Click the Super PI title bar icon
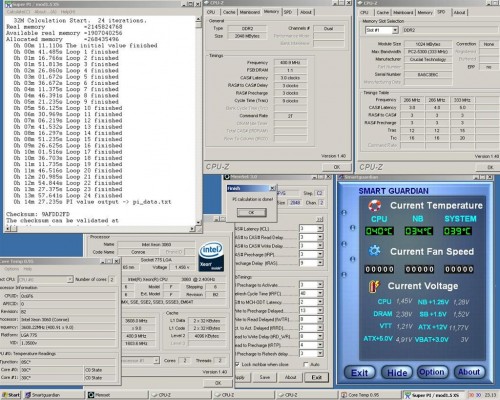500x400 pixels. tap(8, 4)
